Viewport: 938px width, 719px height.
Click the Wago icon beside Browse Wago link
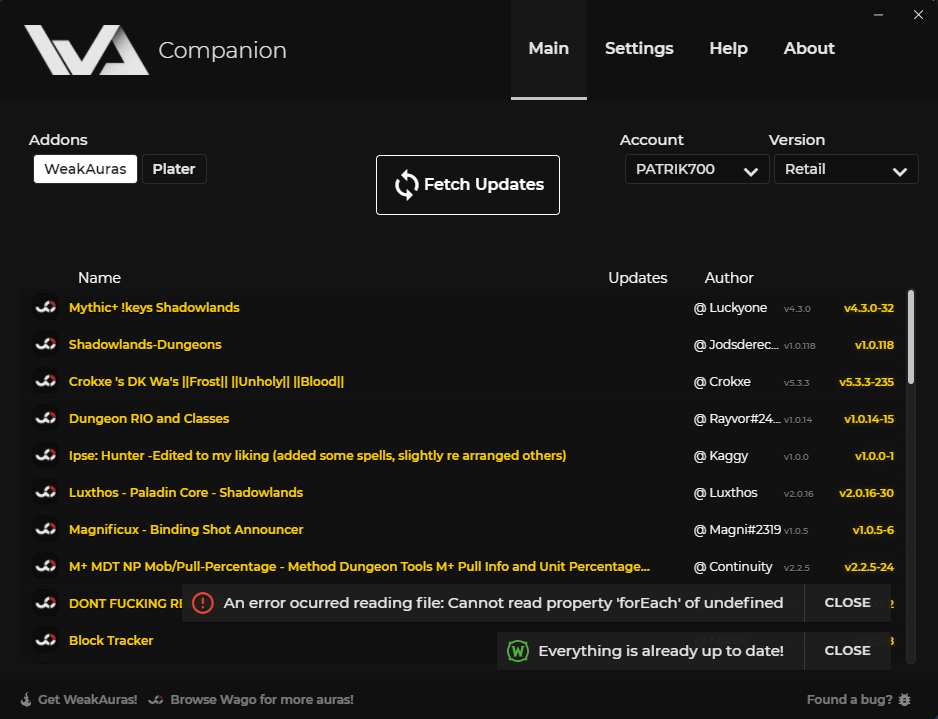tap(159, 699)
